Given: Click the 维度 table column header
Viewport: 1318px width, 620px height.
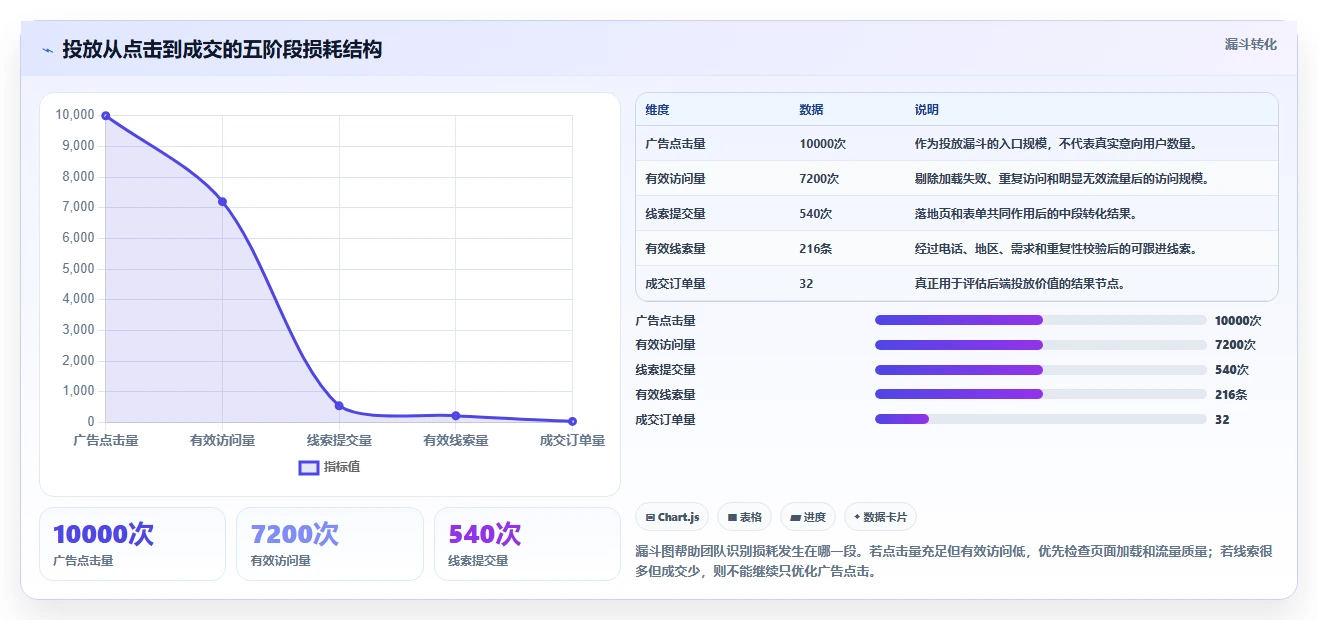Looking at the screenshot, I should point(657,110).
